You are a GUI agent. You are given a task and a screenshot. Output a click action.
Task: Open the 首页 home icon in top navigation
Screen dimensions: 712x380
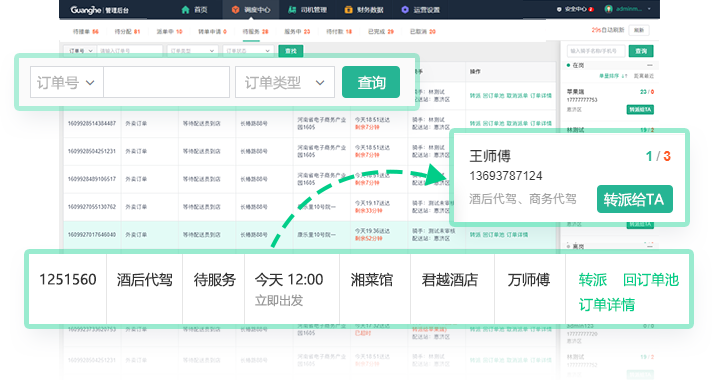[185, 10]
